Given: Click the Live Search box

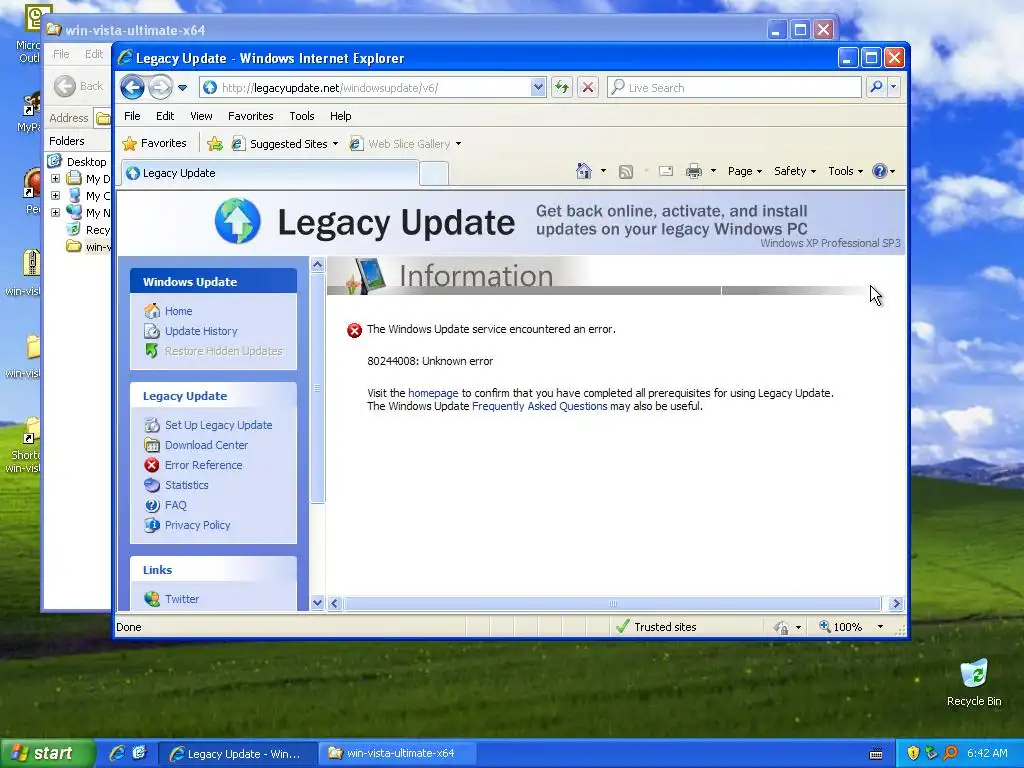Looking at the screenshot, I should [x=735, y=88].
